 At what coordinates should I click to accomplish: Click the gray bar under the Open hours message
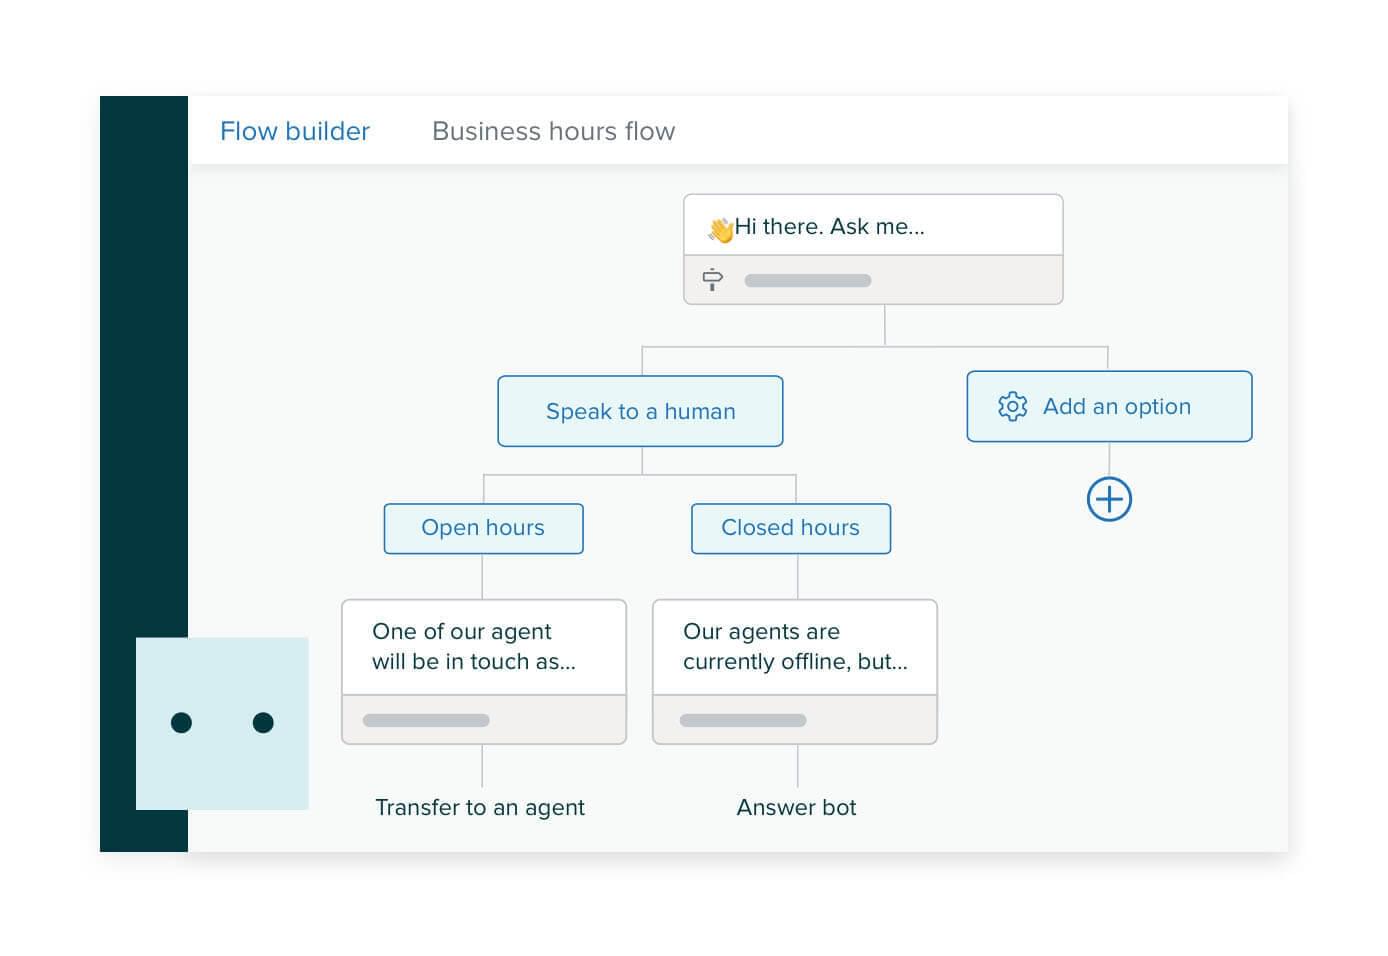(x=426, y=720)
